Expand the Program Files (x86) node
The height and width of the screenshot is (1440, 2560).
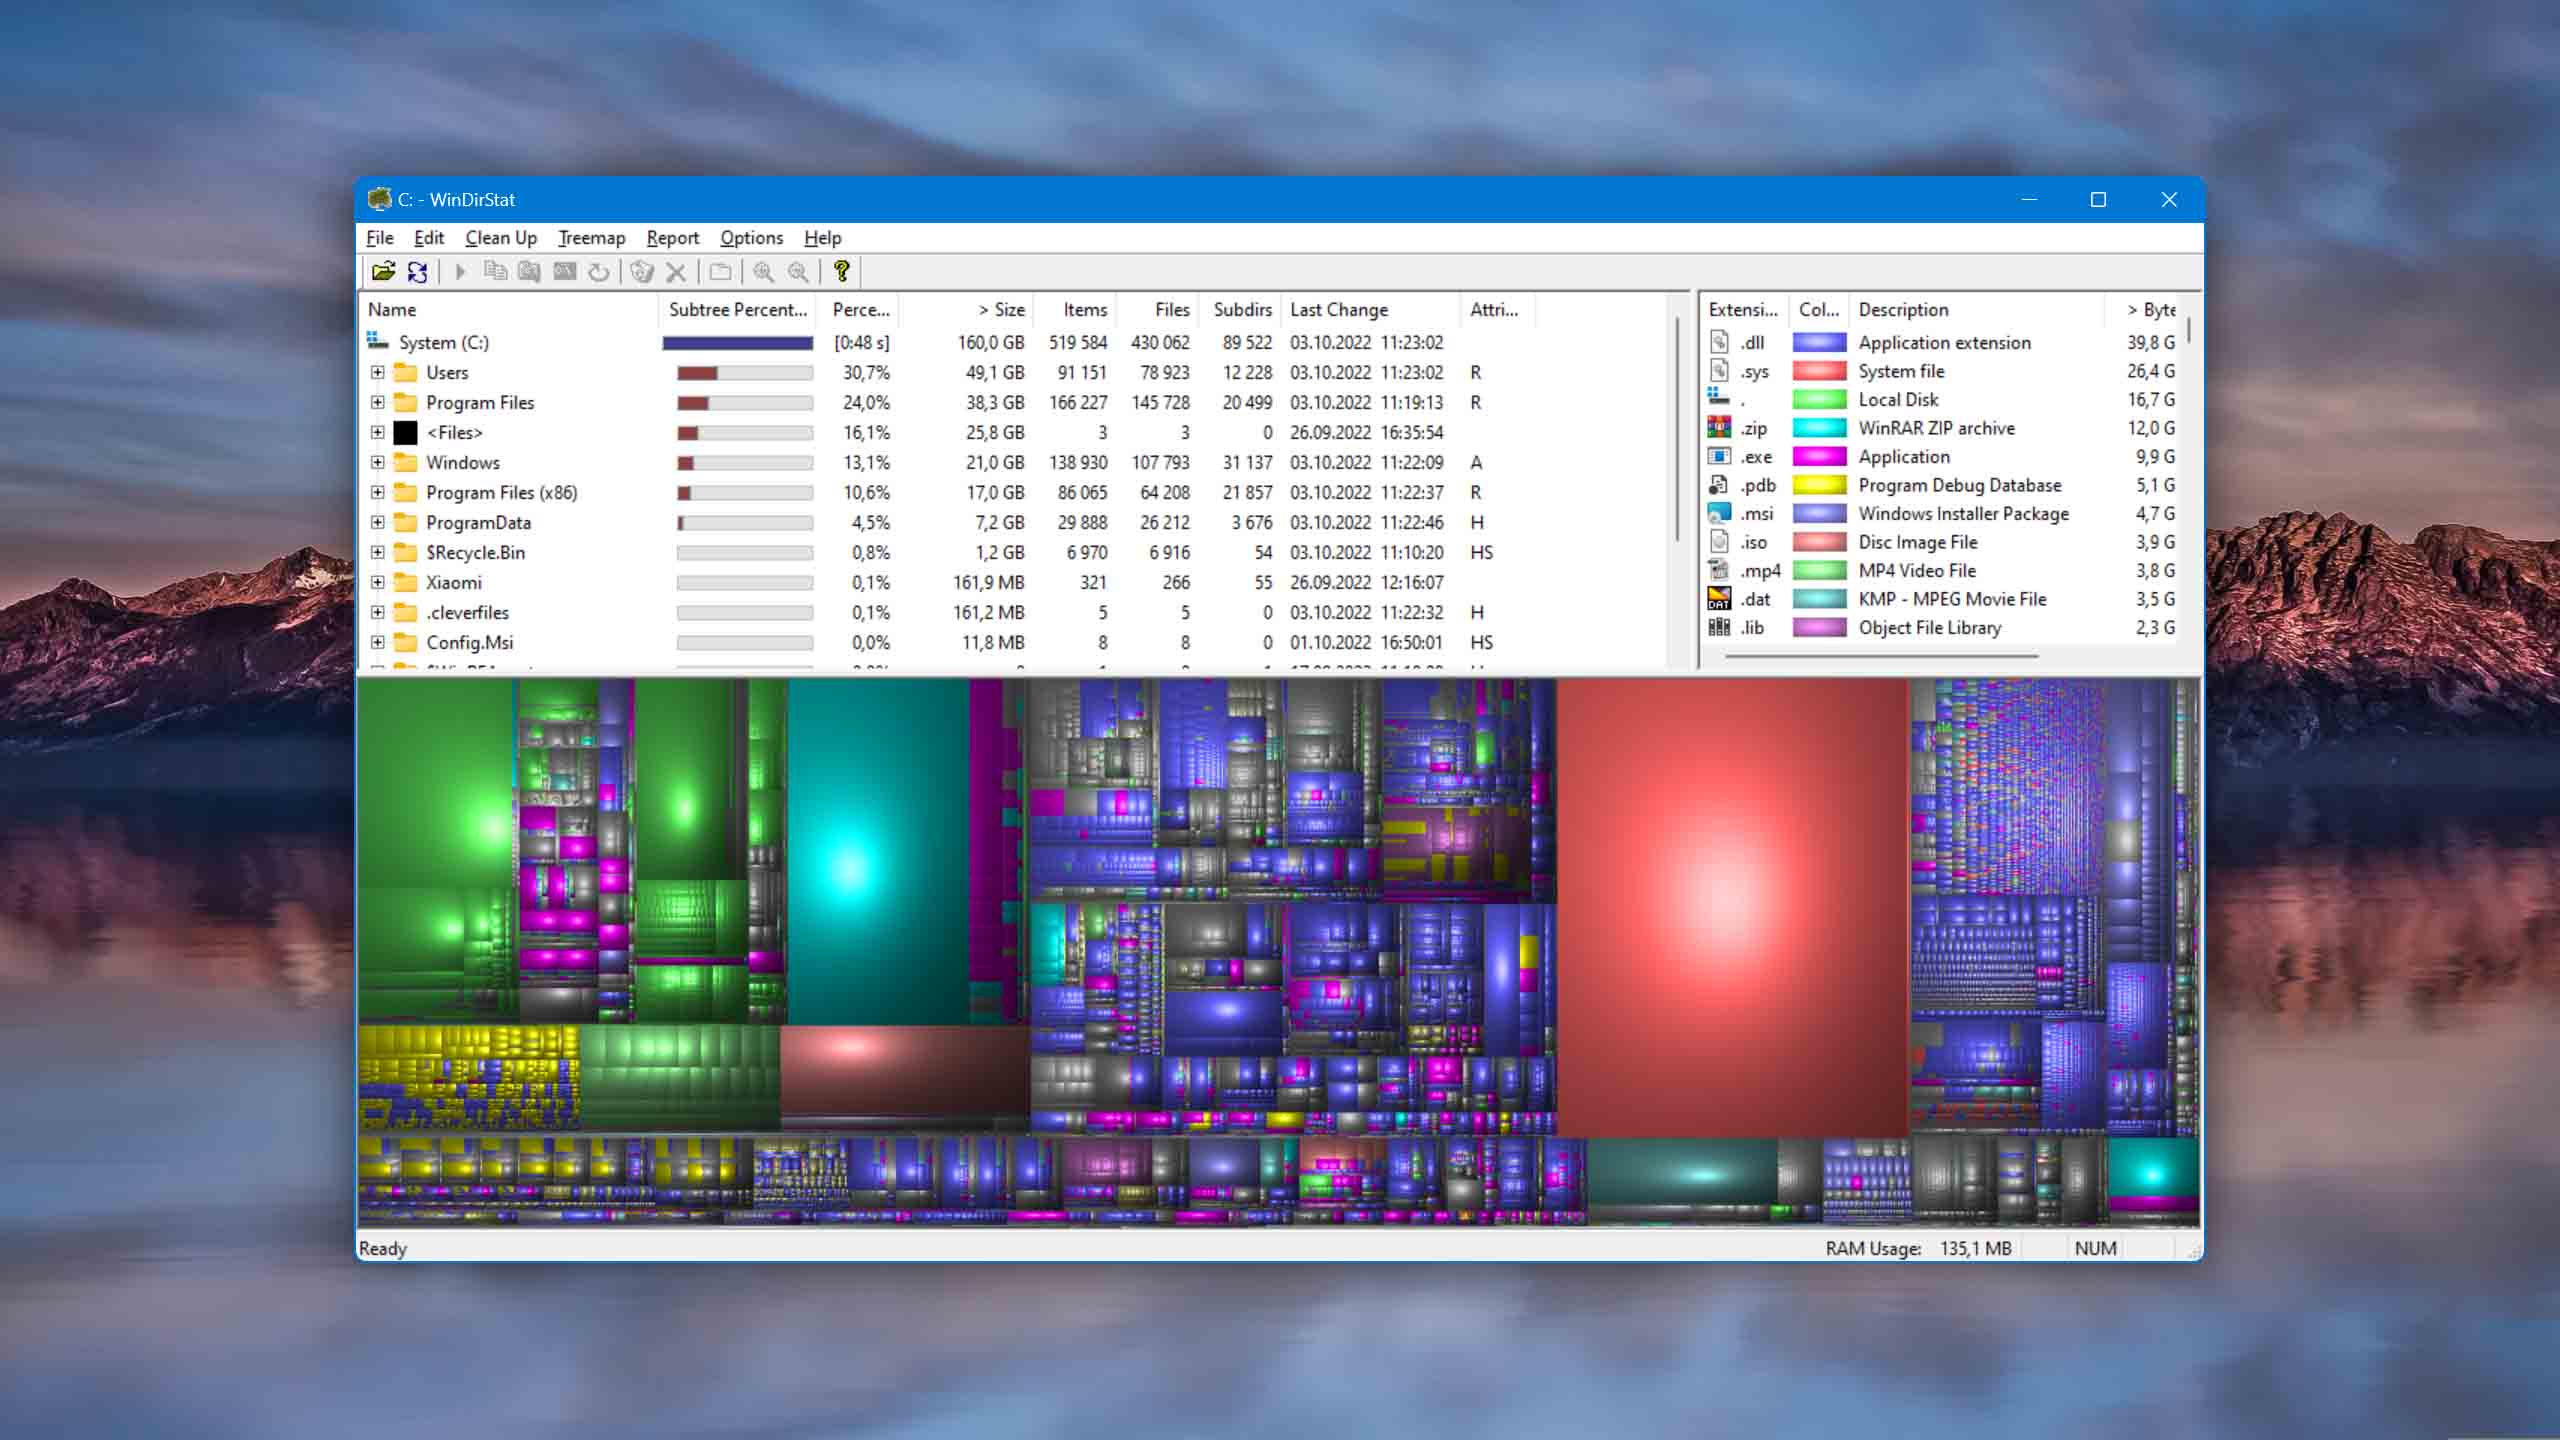tap(377, 492)
